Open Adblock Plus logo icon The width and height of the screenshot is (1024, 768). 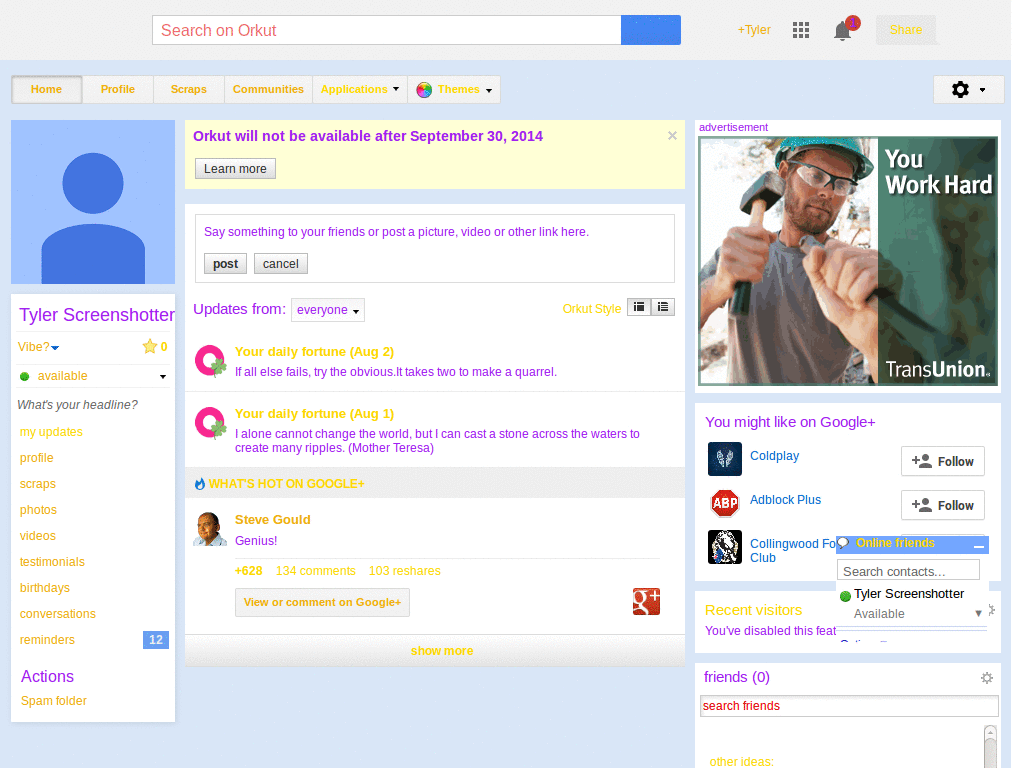pos(725,503)
